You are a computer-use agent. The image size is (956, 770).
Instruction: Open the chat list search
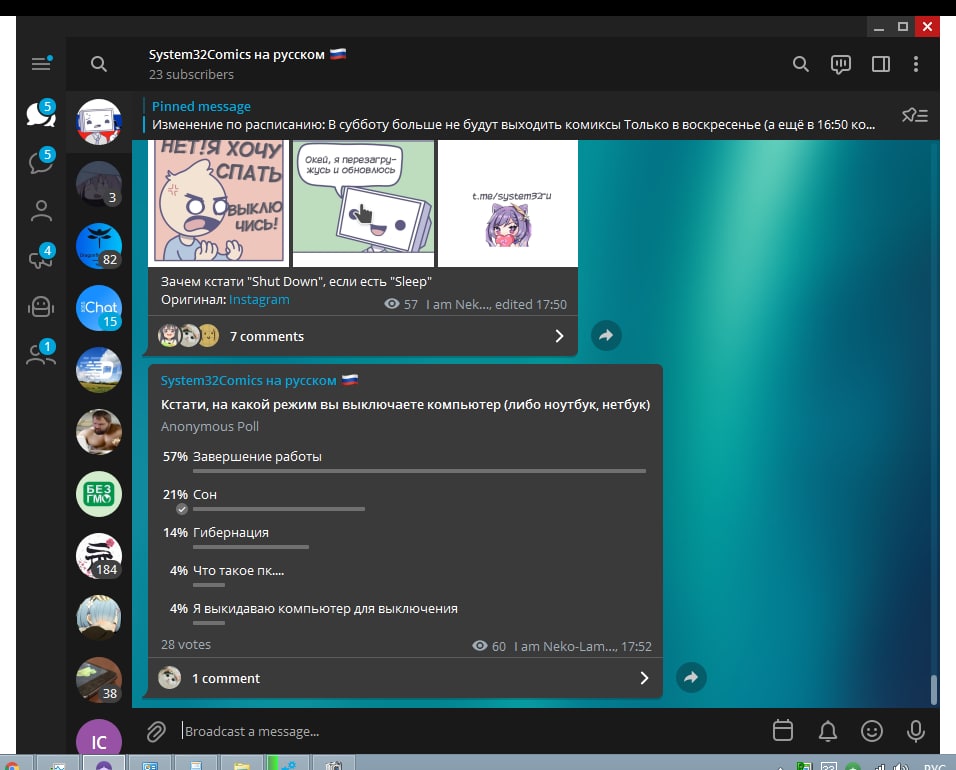99,64
